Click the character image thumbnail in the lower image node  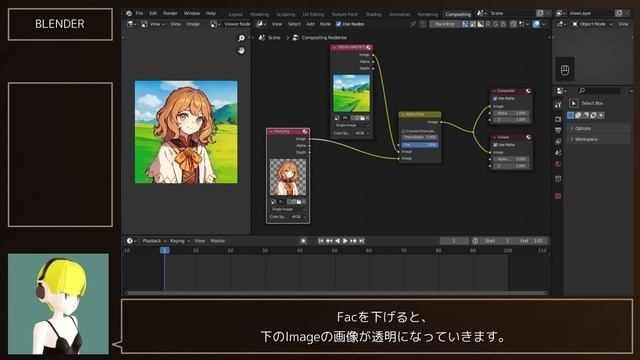(288, 177)
